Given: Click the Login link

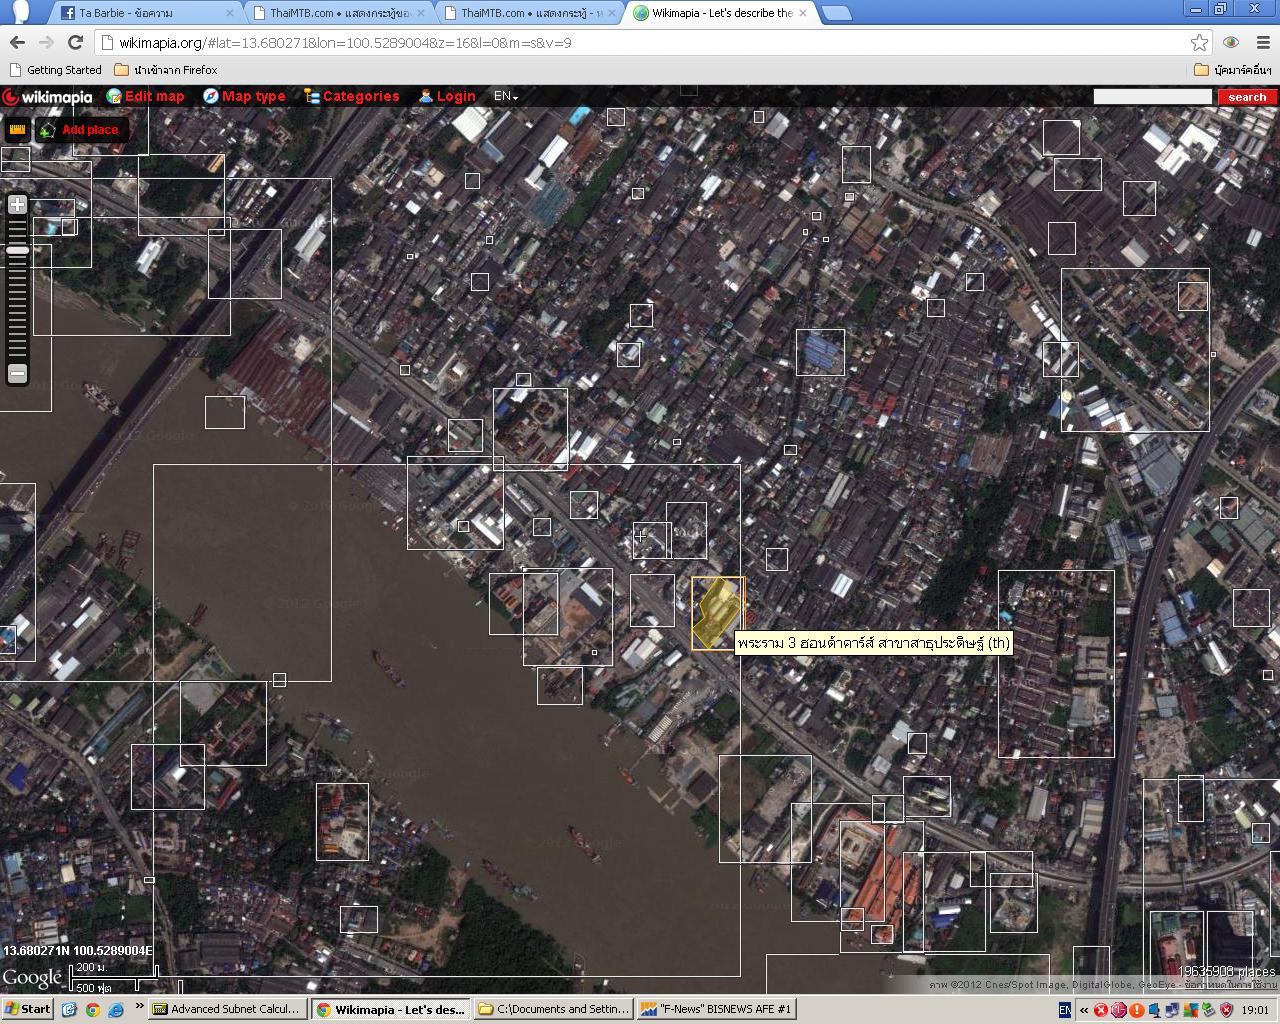Looking at the screenshot, I should coord(447,96).
